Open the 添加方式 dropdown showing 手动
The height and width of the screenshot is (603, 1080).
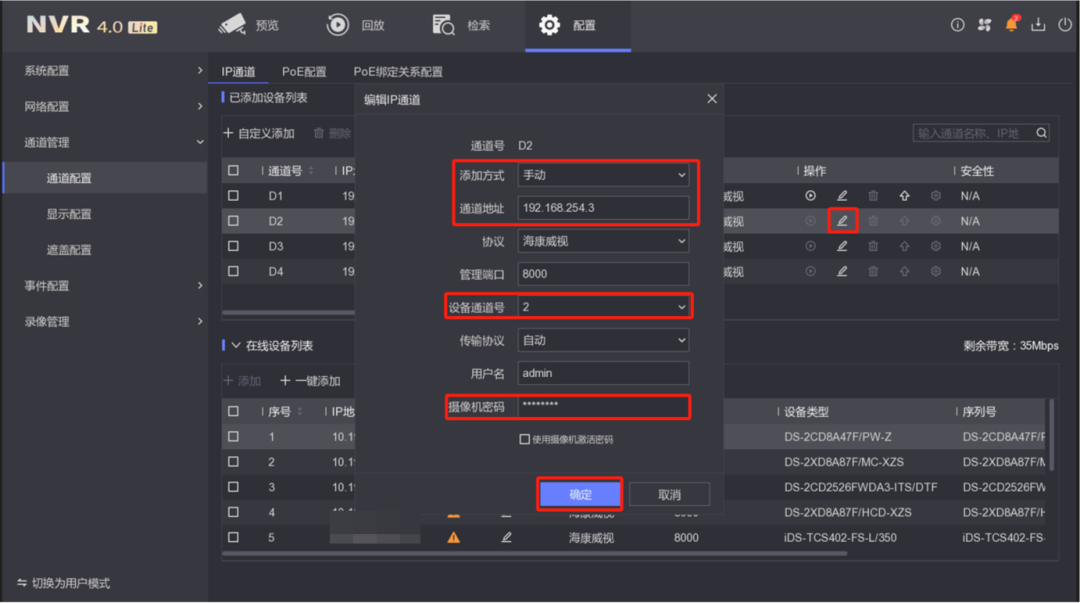pyautogui.click(x=603, y=175)
